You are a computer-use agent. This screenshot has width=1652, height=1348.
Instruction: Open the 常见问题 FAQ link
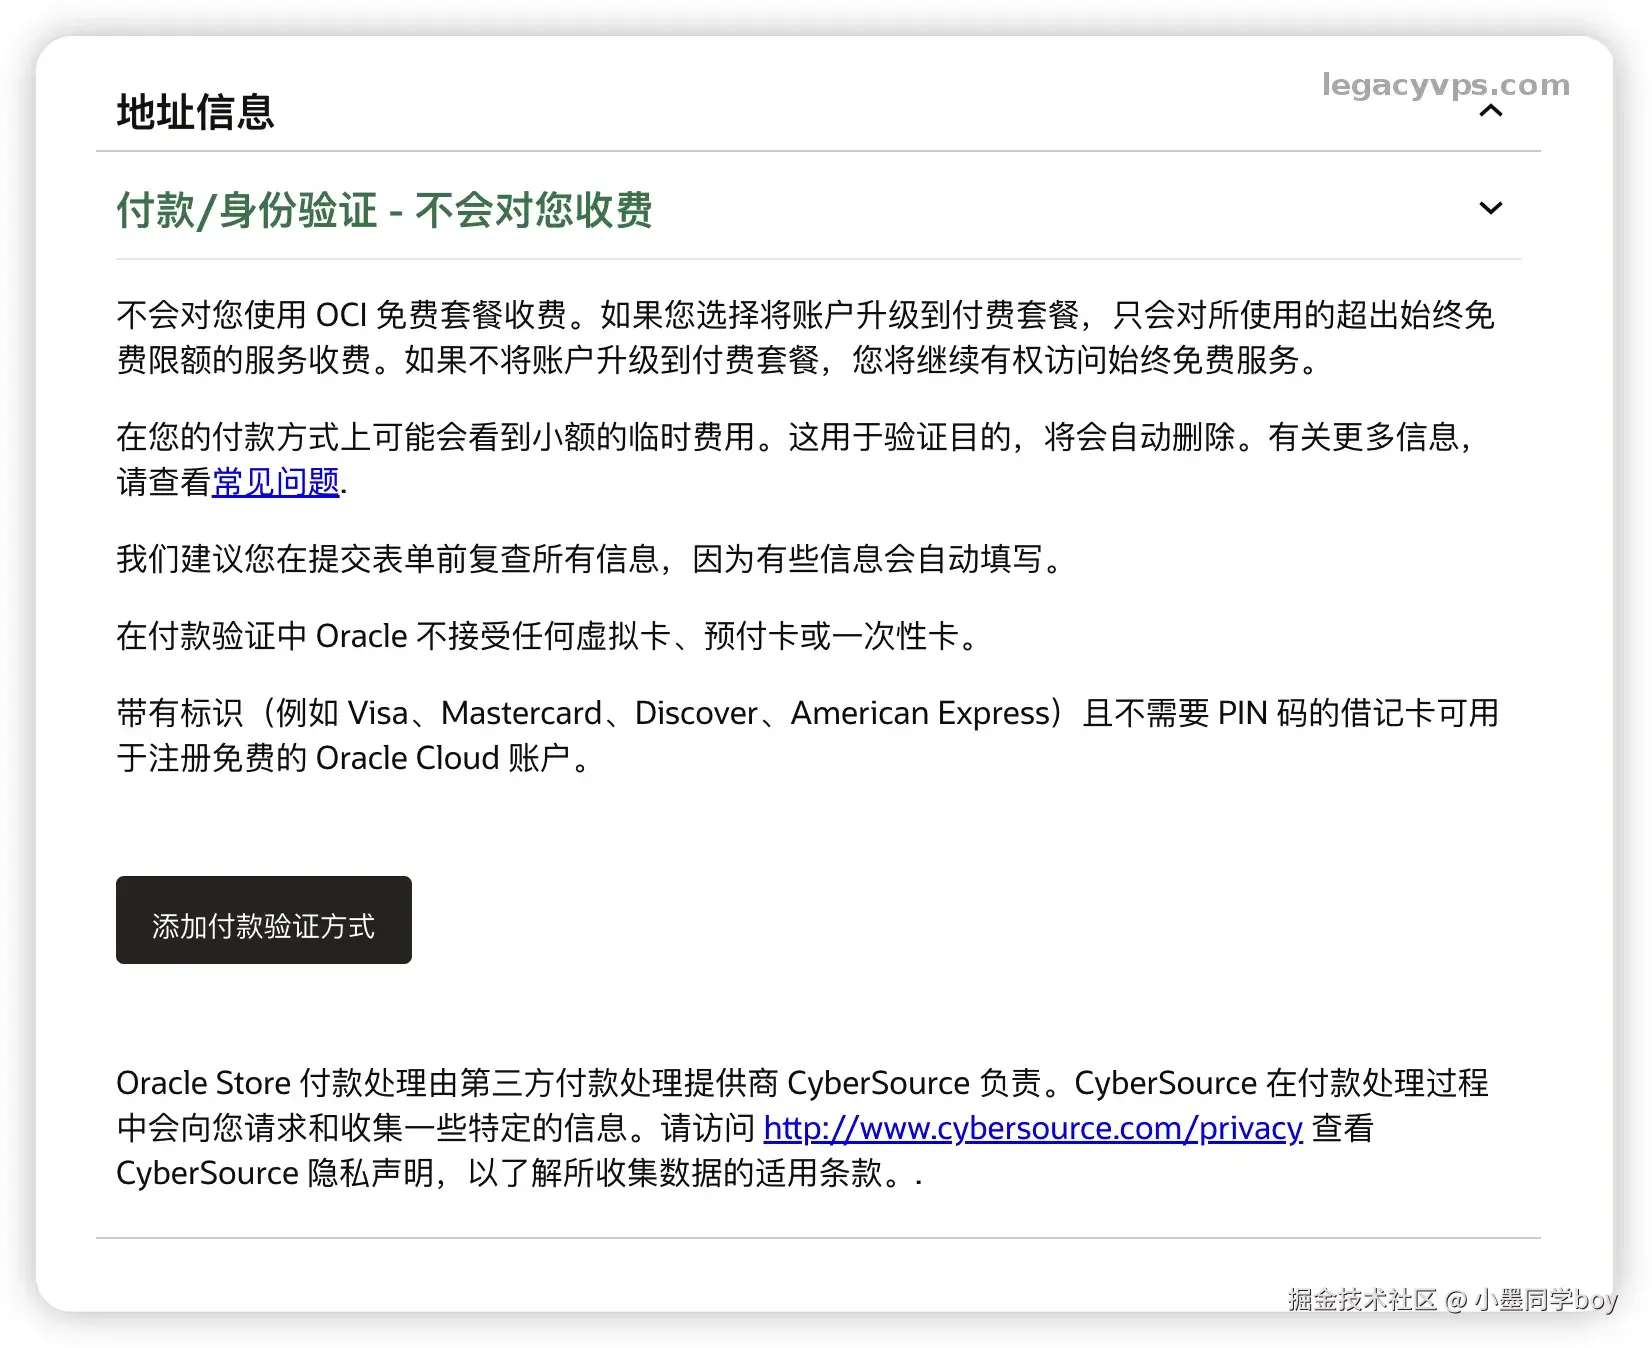(276, 482)
